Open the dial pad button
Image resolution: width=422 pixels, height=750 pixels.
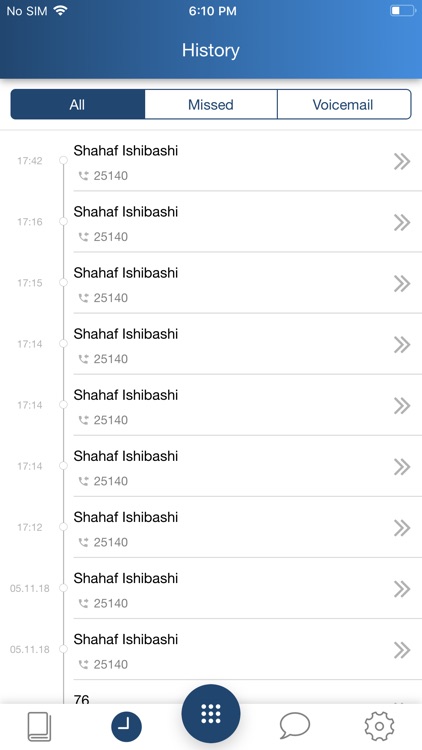tap(211, 714)
